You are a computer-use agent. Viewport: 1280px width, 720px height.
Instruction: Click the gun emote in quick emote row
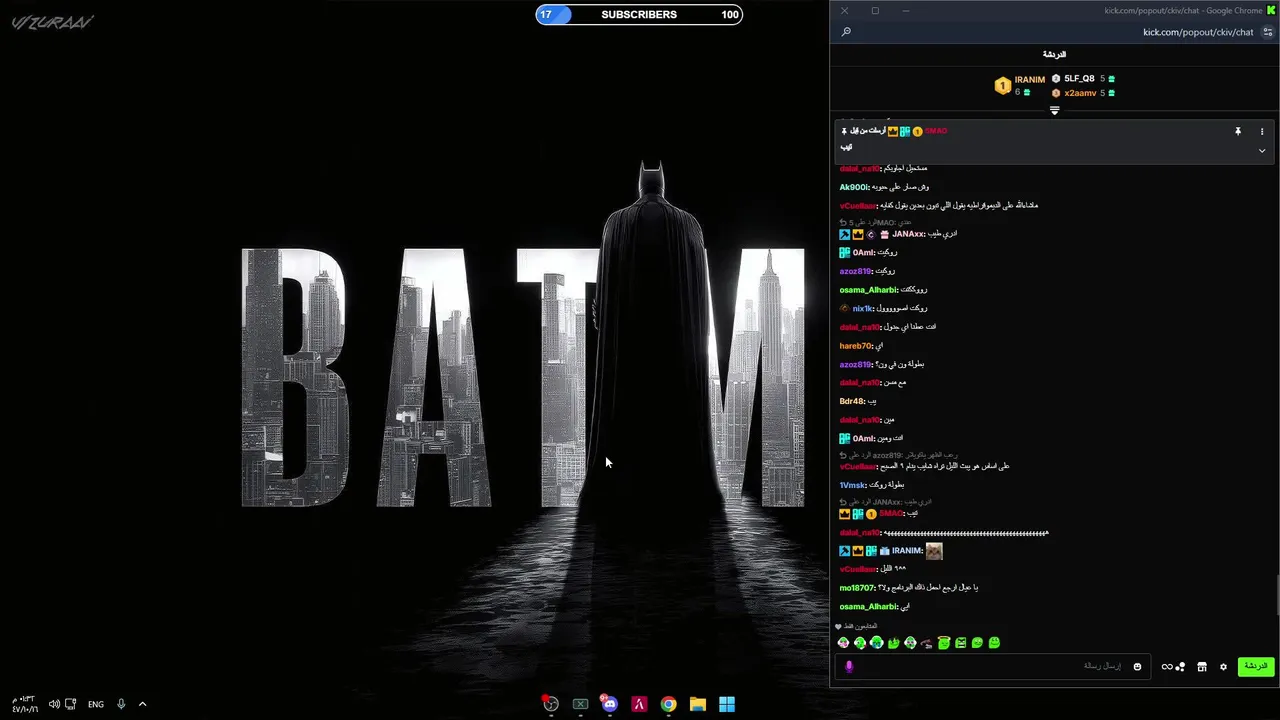point(927,643)
